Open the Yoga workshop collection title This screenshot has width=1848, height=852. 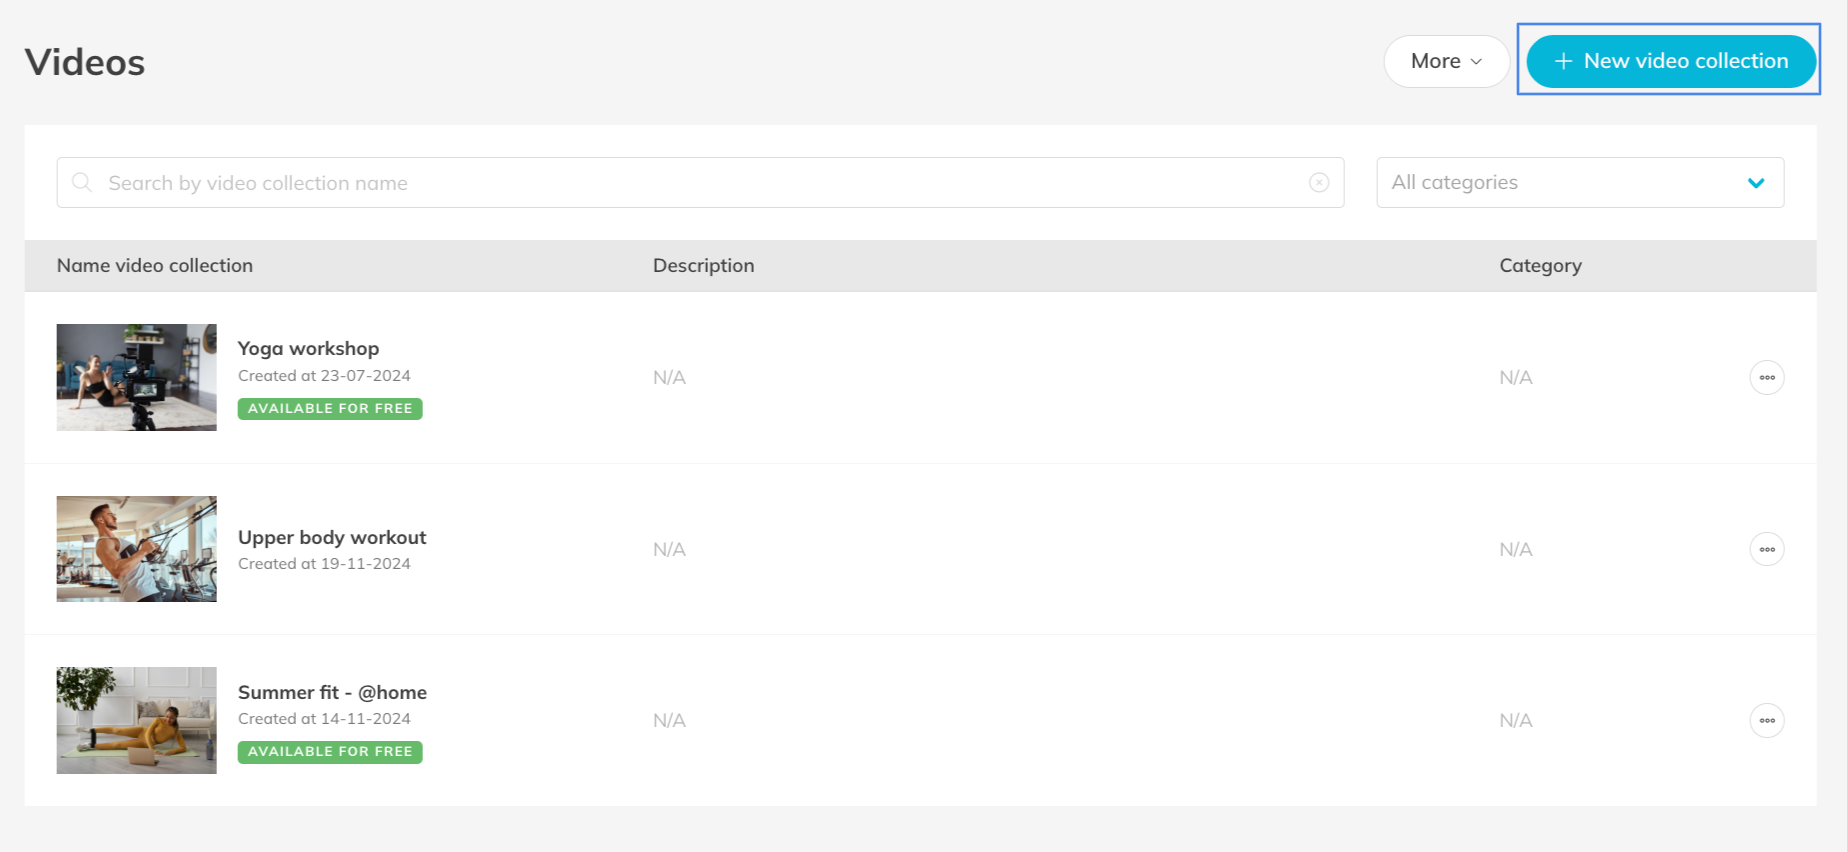pyautogui.click(x=308, y=348)
